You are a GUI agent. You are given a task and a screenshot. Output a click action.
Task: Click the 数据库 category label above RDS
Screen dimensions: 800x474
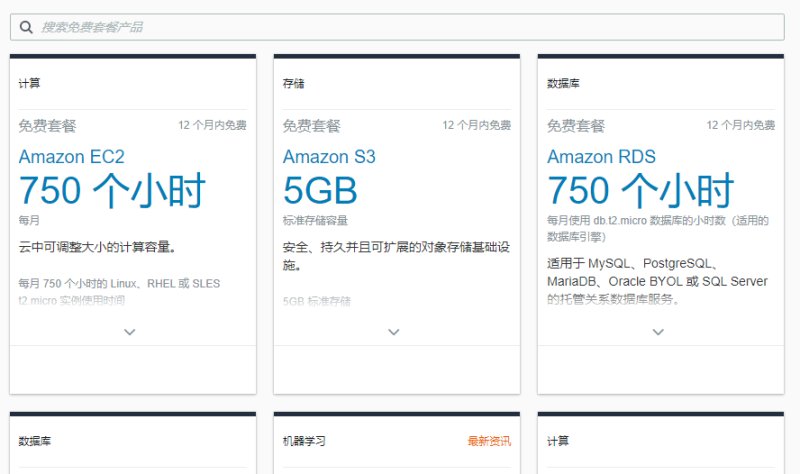click(563, 83)
